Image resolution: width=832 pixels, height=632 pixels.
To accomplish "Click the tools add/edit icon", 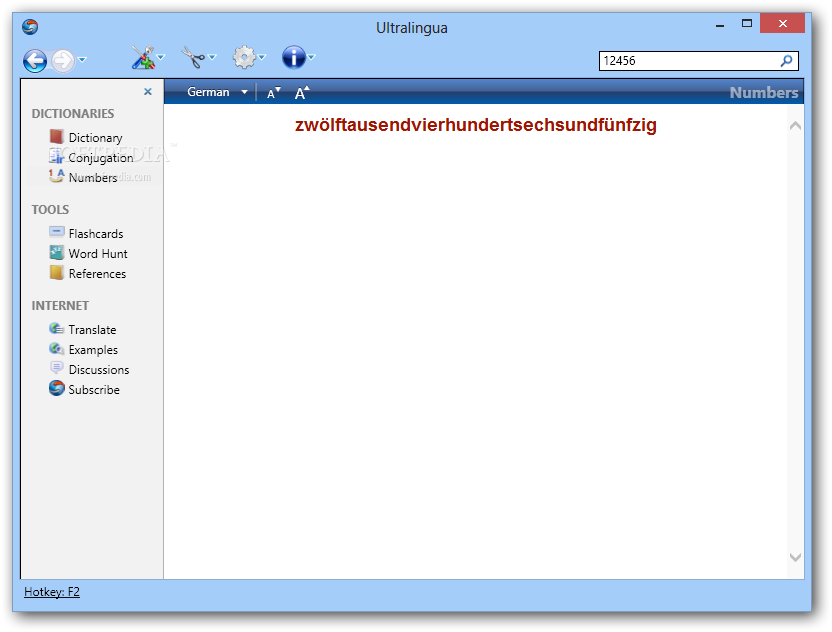I will point(143,57).
